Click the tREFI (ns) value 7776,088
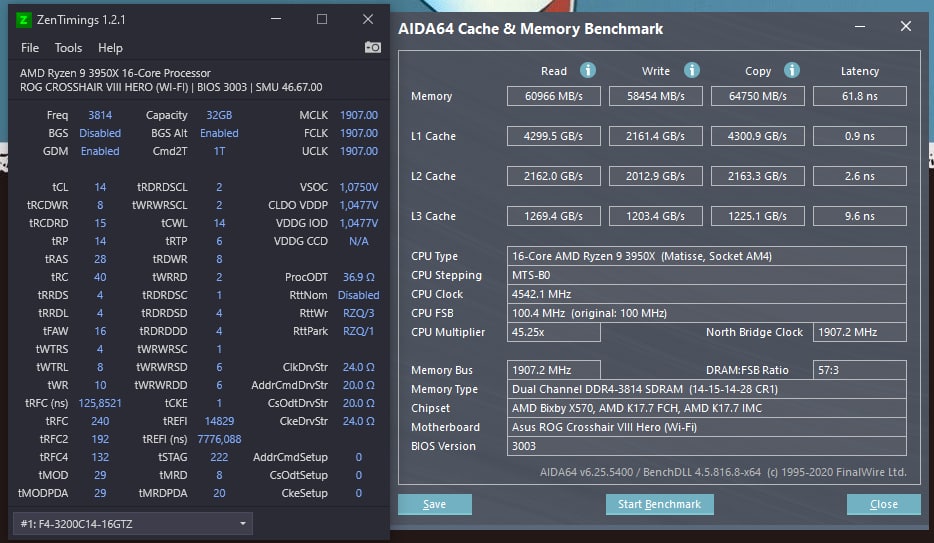Screen dimensions: 934x543 pyautogui.click(x=219, y=439)
